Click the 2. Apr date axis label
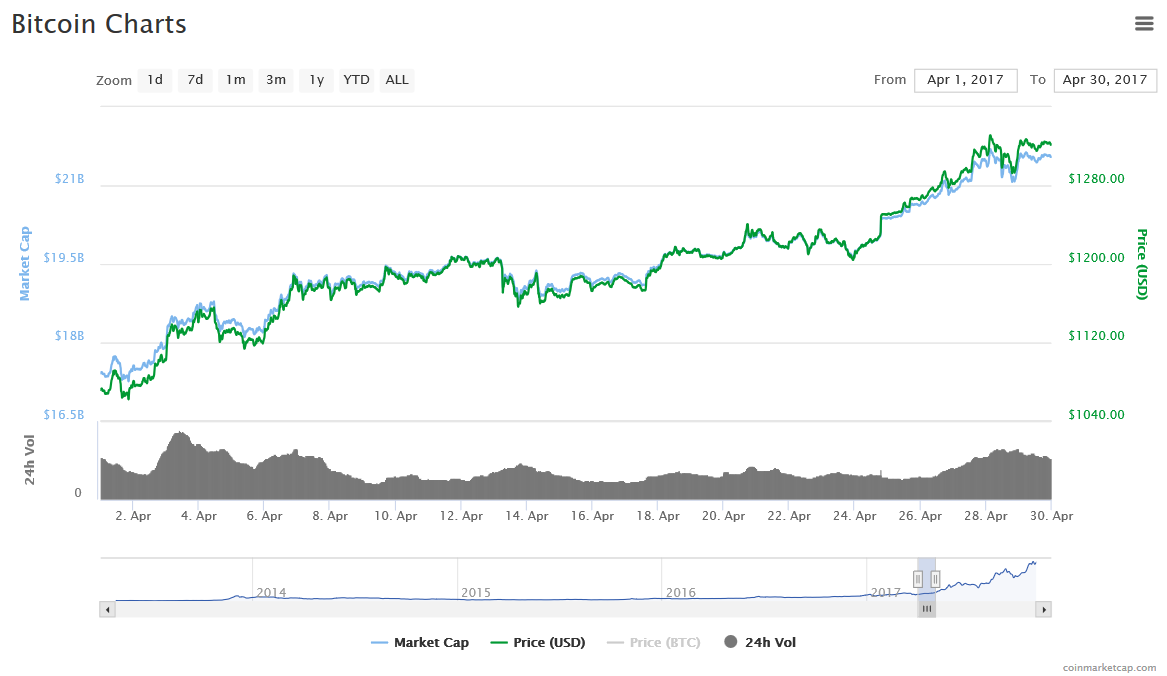 133,516
